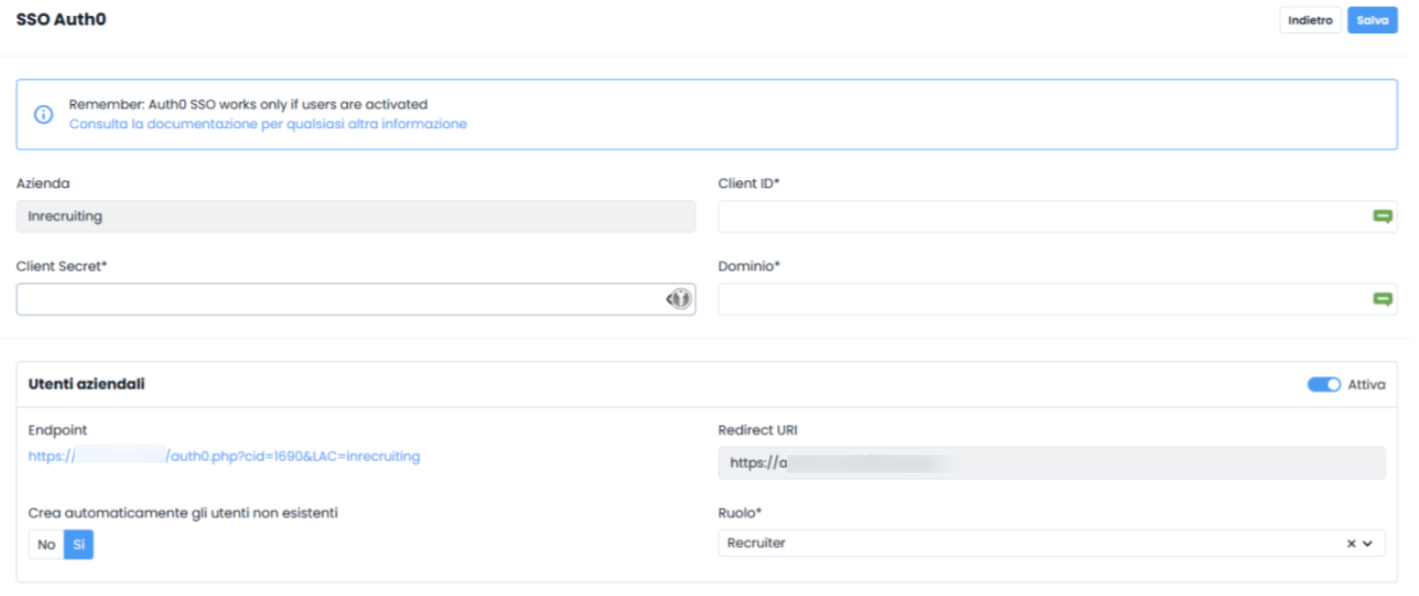Click the Client Secret* label
Viewport: 1419px width, 596px height.
(61, 266)
